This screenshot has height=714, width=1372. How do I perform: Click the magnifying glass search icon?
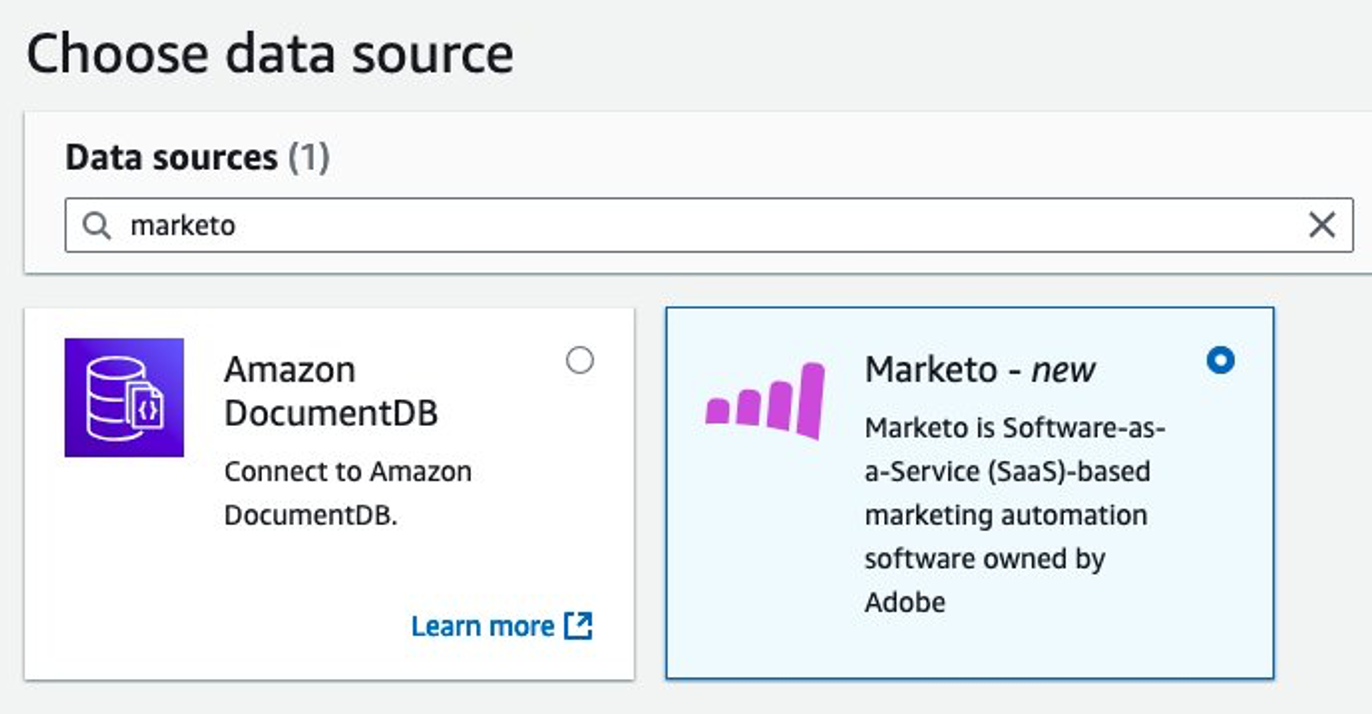[x=95, y=226]
